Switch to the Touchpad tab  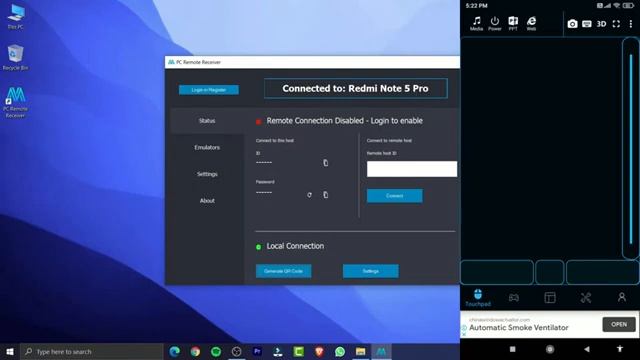(478, 298)
